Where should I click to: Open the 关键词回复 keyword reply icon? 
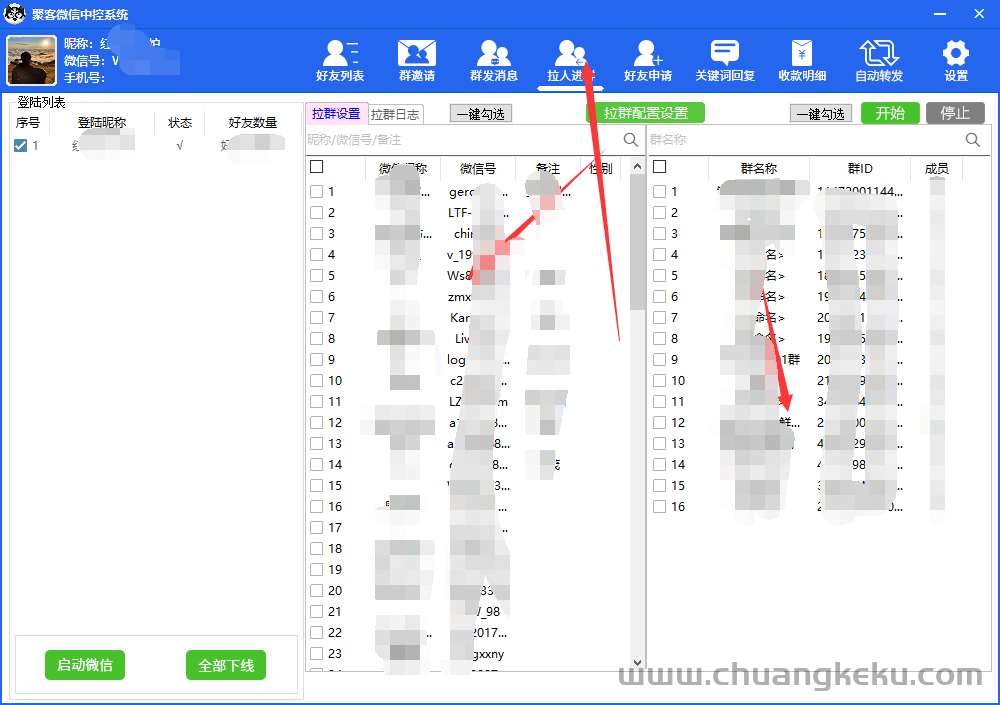[724, 61]
